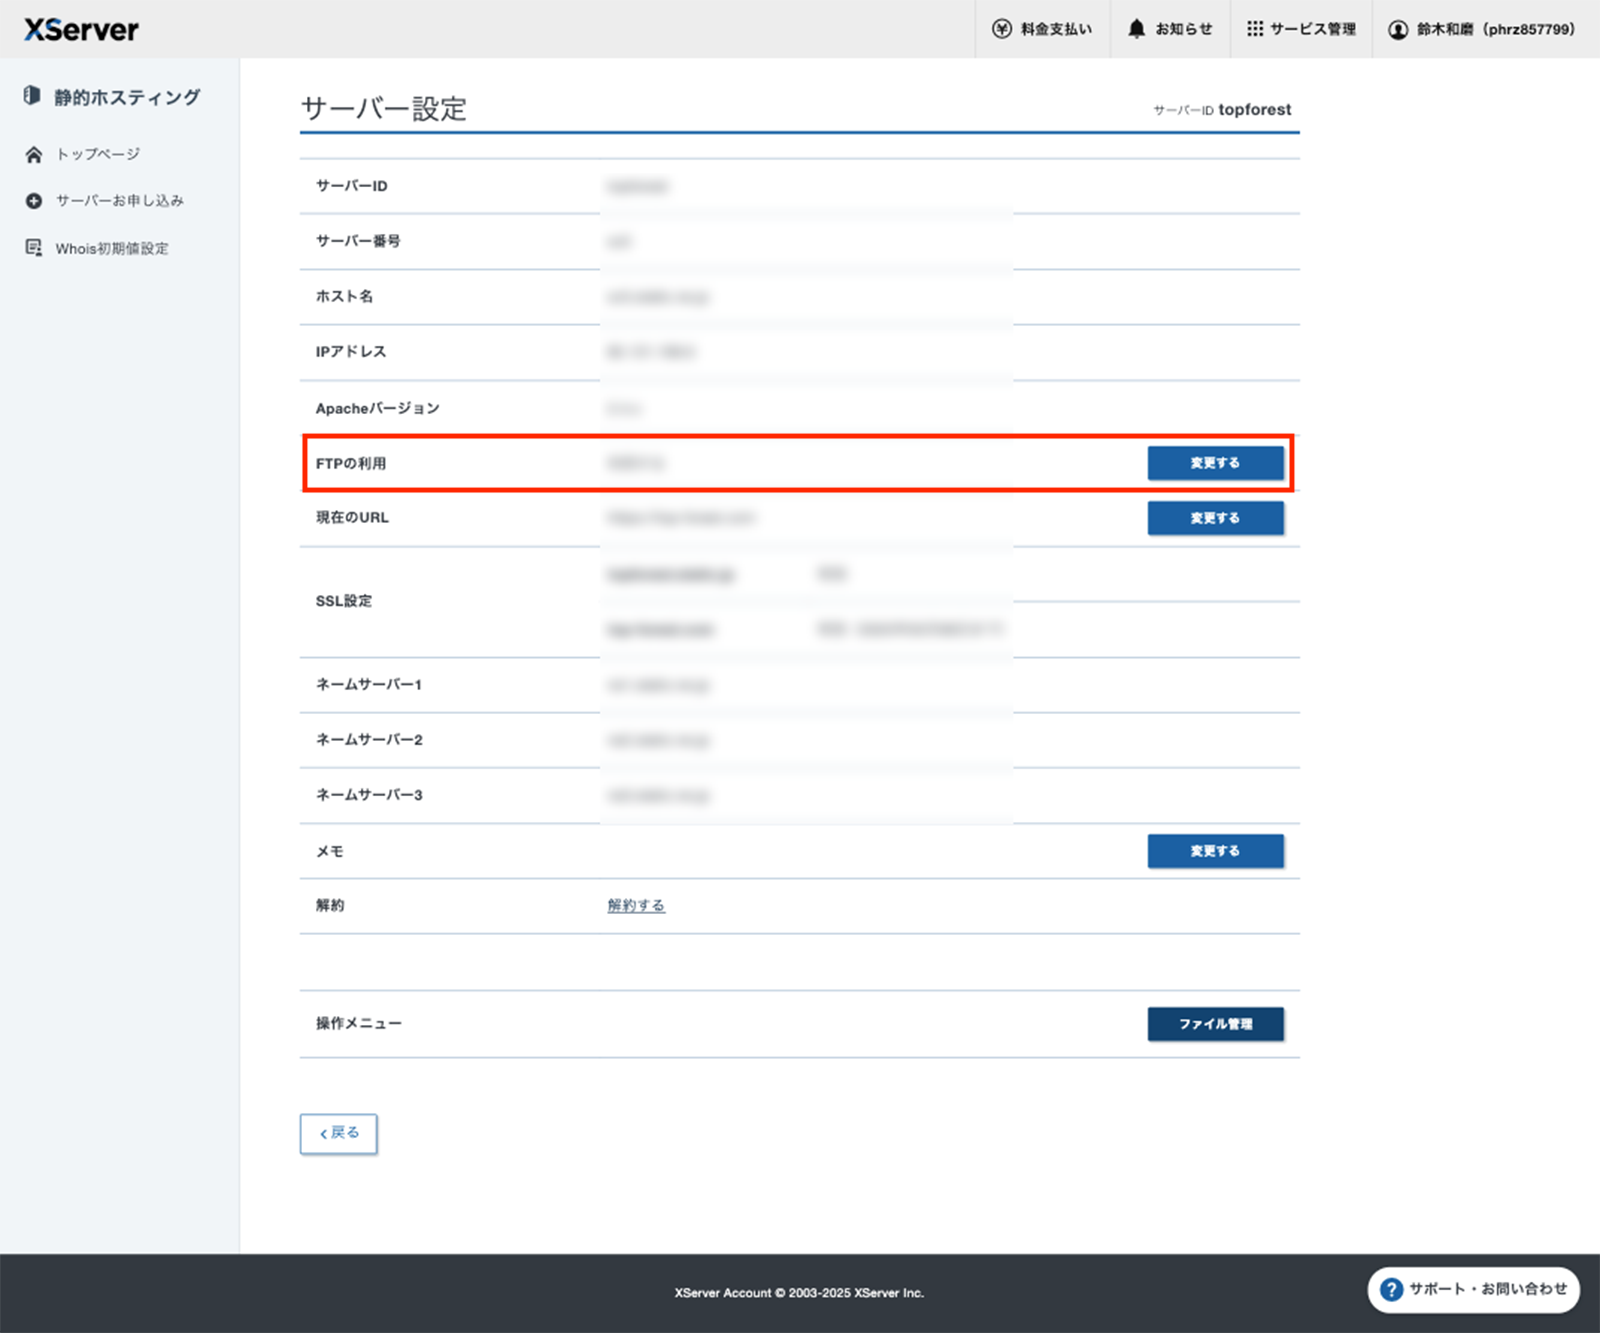
Task: Click the bell notification icon
Action: [1136, 29]
